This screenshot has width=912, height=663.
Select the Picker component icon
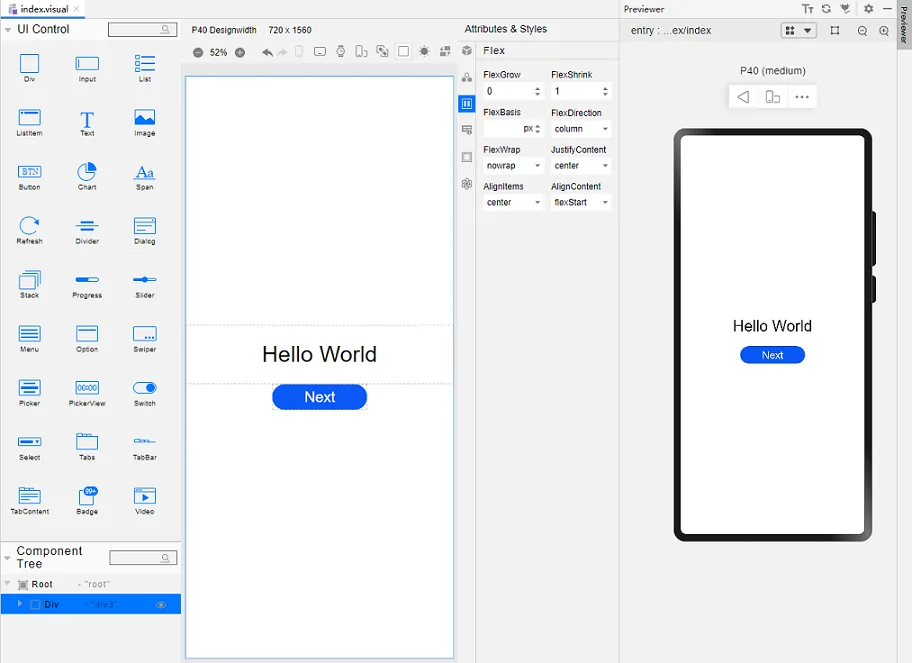tap(29, 387)
